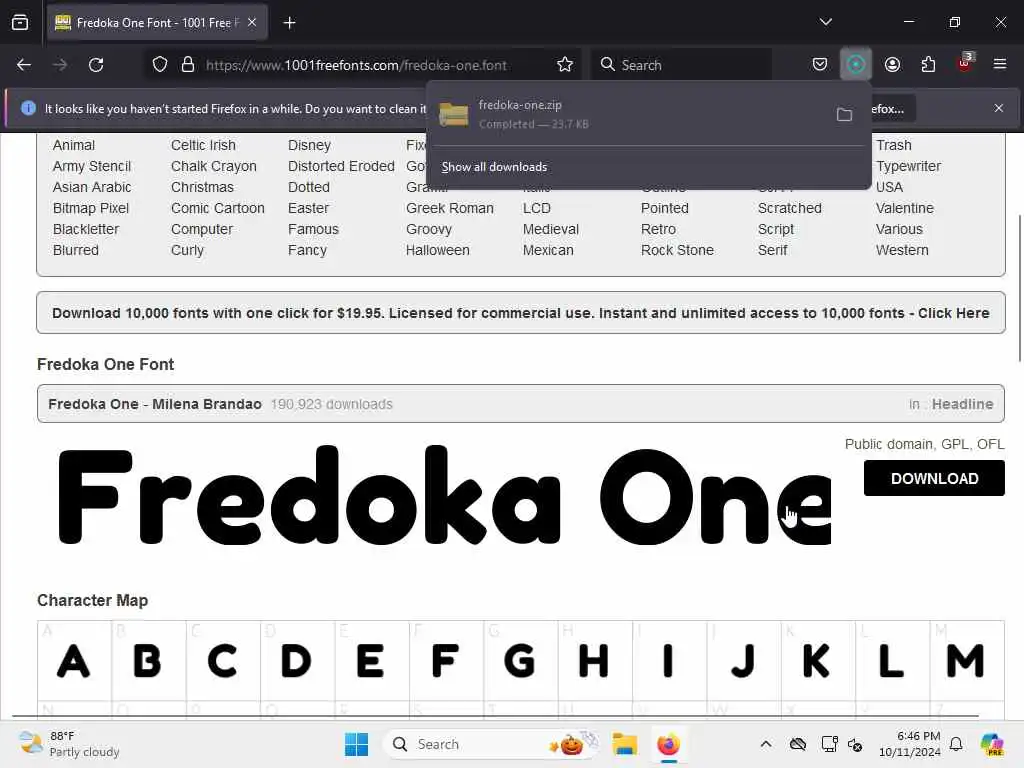Reload the current page
This screenshot has height=768, width=1024.
pos(96,65)
